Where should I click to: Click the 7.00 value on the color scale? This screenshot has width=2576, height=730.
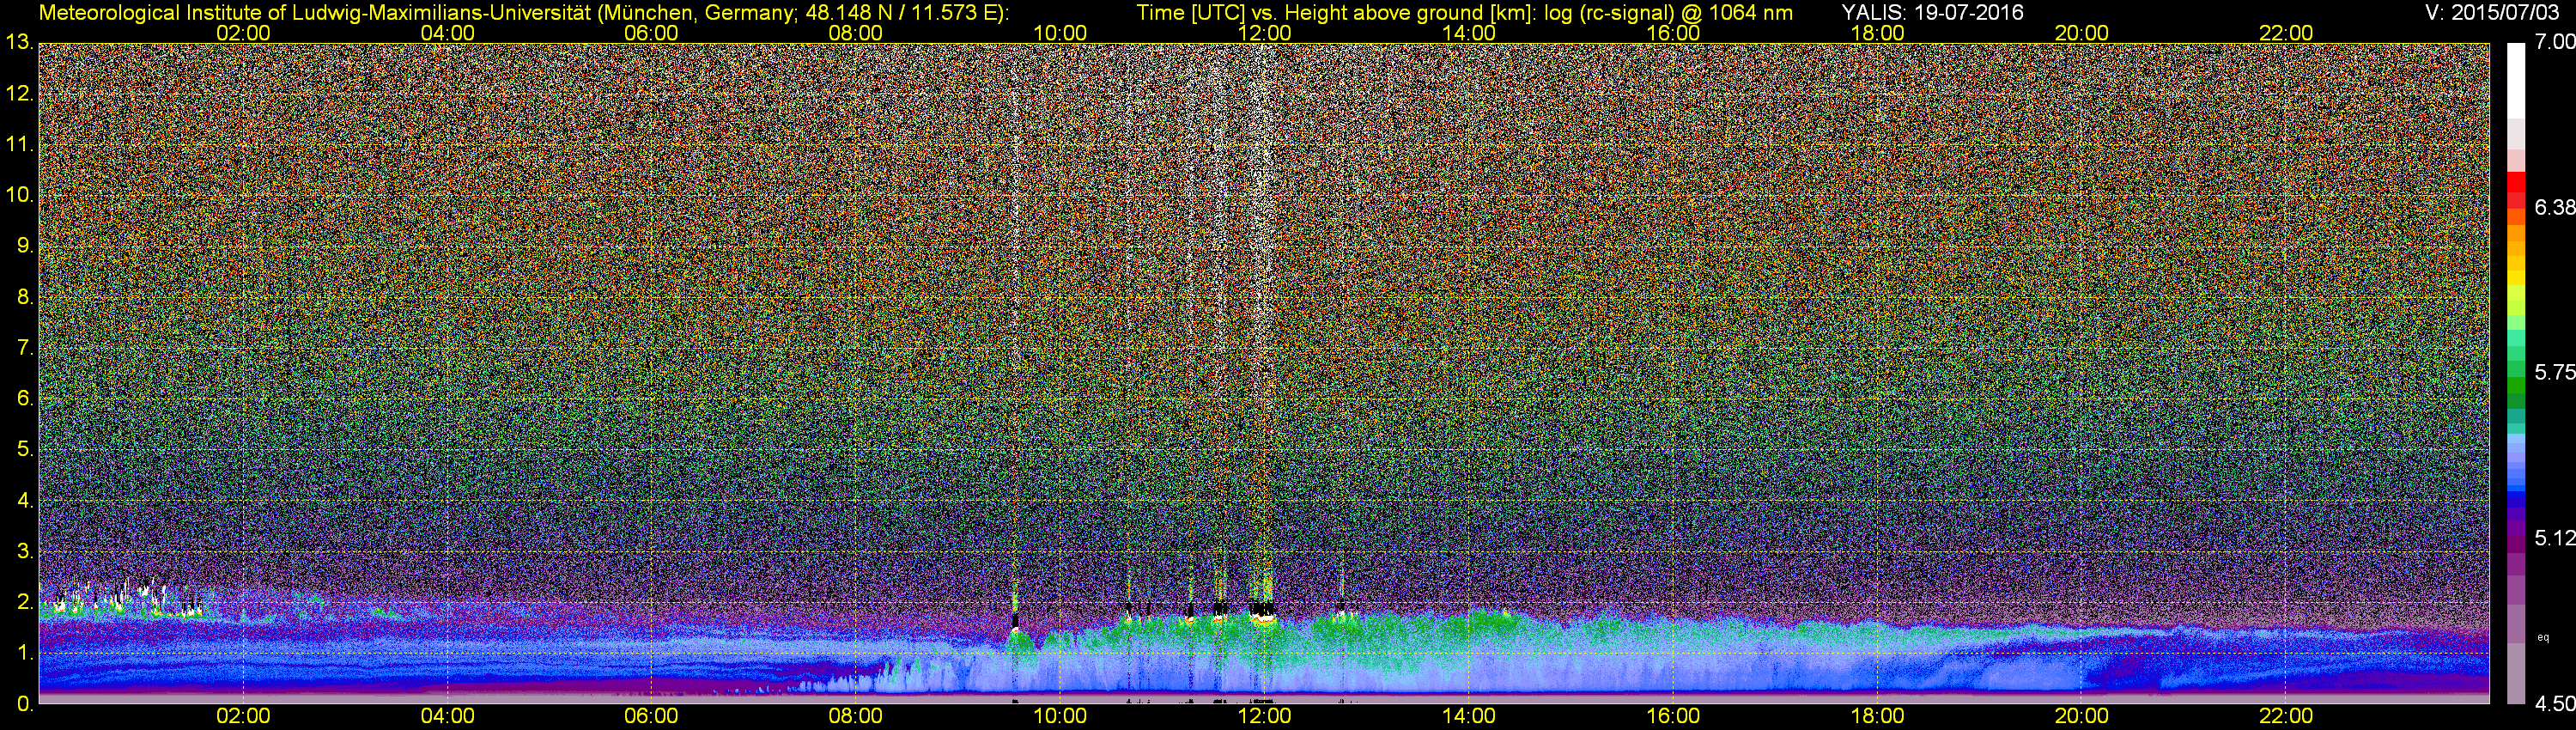(2554, 42)
